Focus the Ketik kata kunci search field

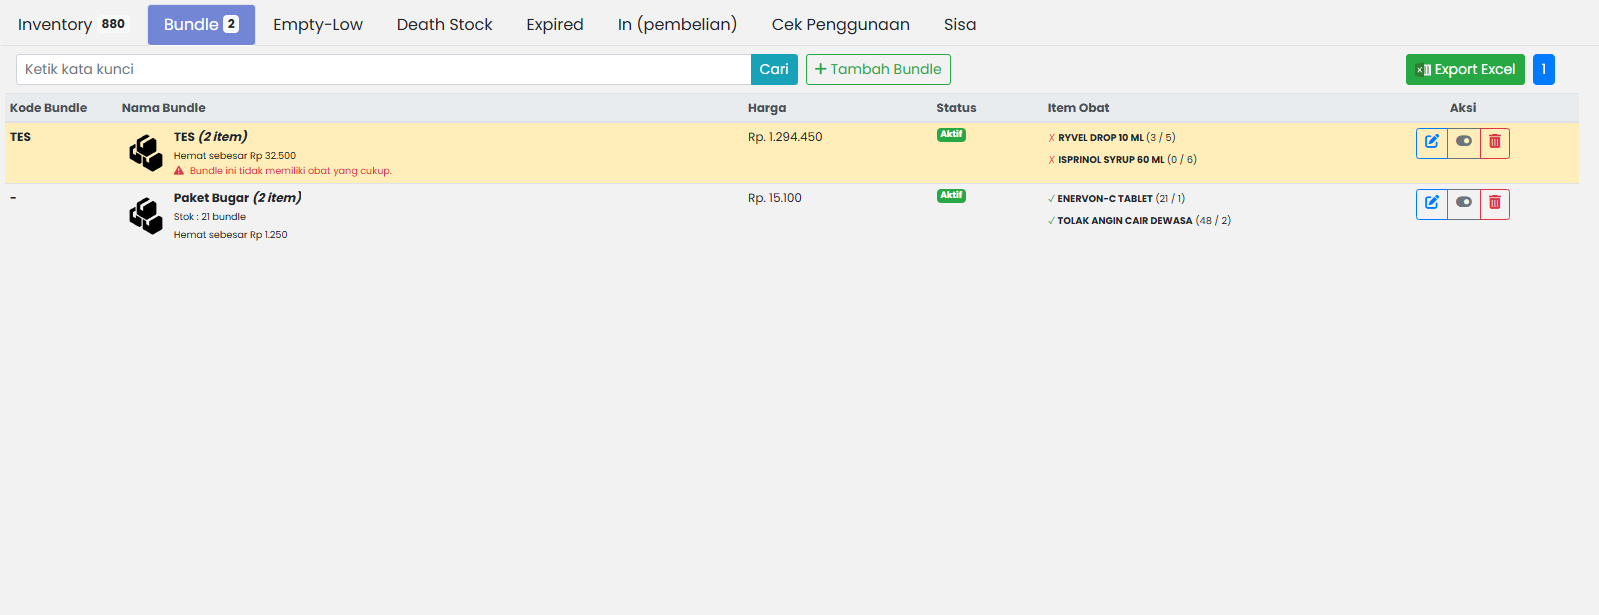click(x=383, y=69)
